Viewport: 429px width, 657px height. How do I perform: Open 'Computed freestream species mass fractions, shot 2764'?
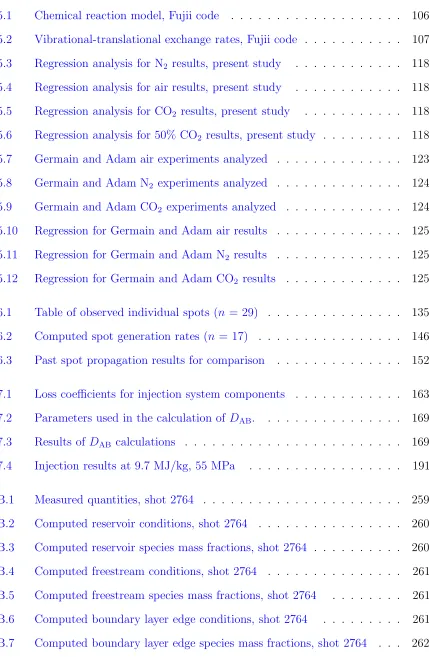pyautogui.click(x=175, y=595)
